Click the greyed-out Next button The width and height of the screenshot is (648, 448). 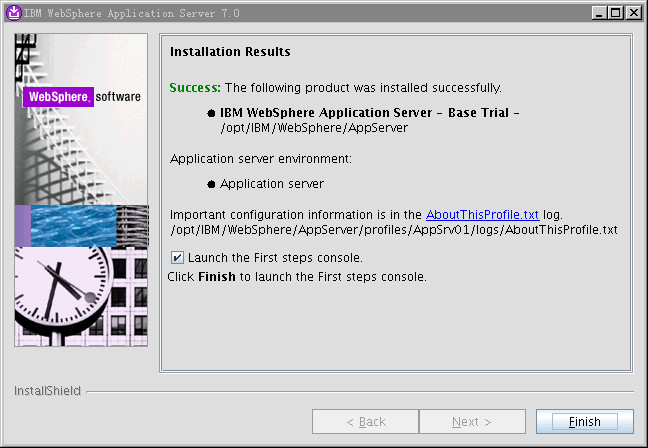click(471, 422)
